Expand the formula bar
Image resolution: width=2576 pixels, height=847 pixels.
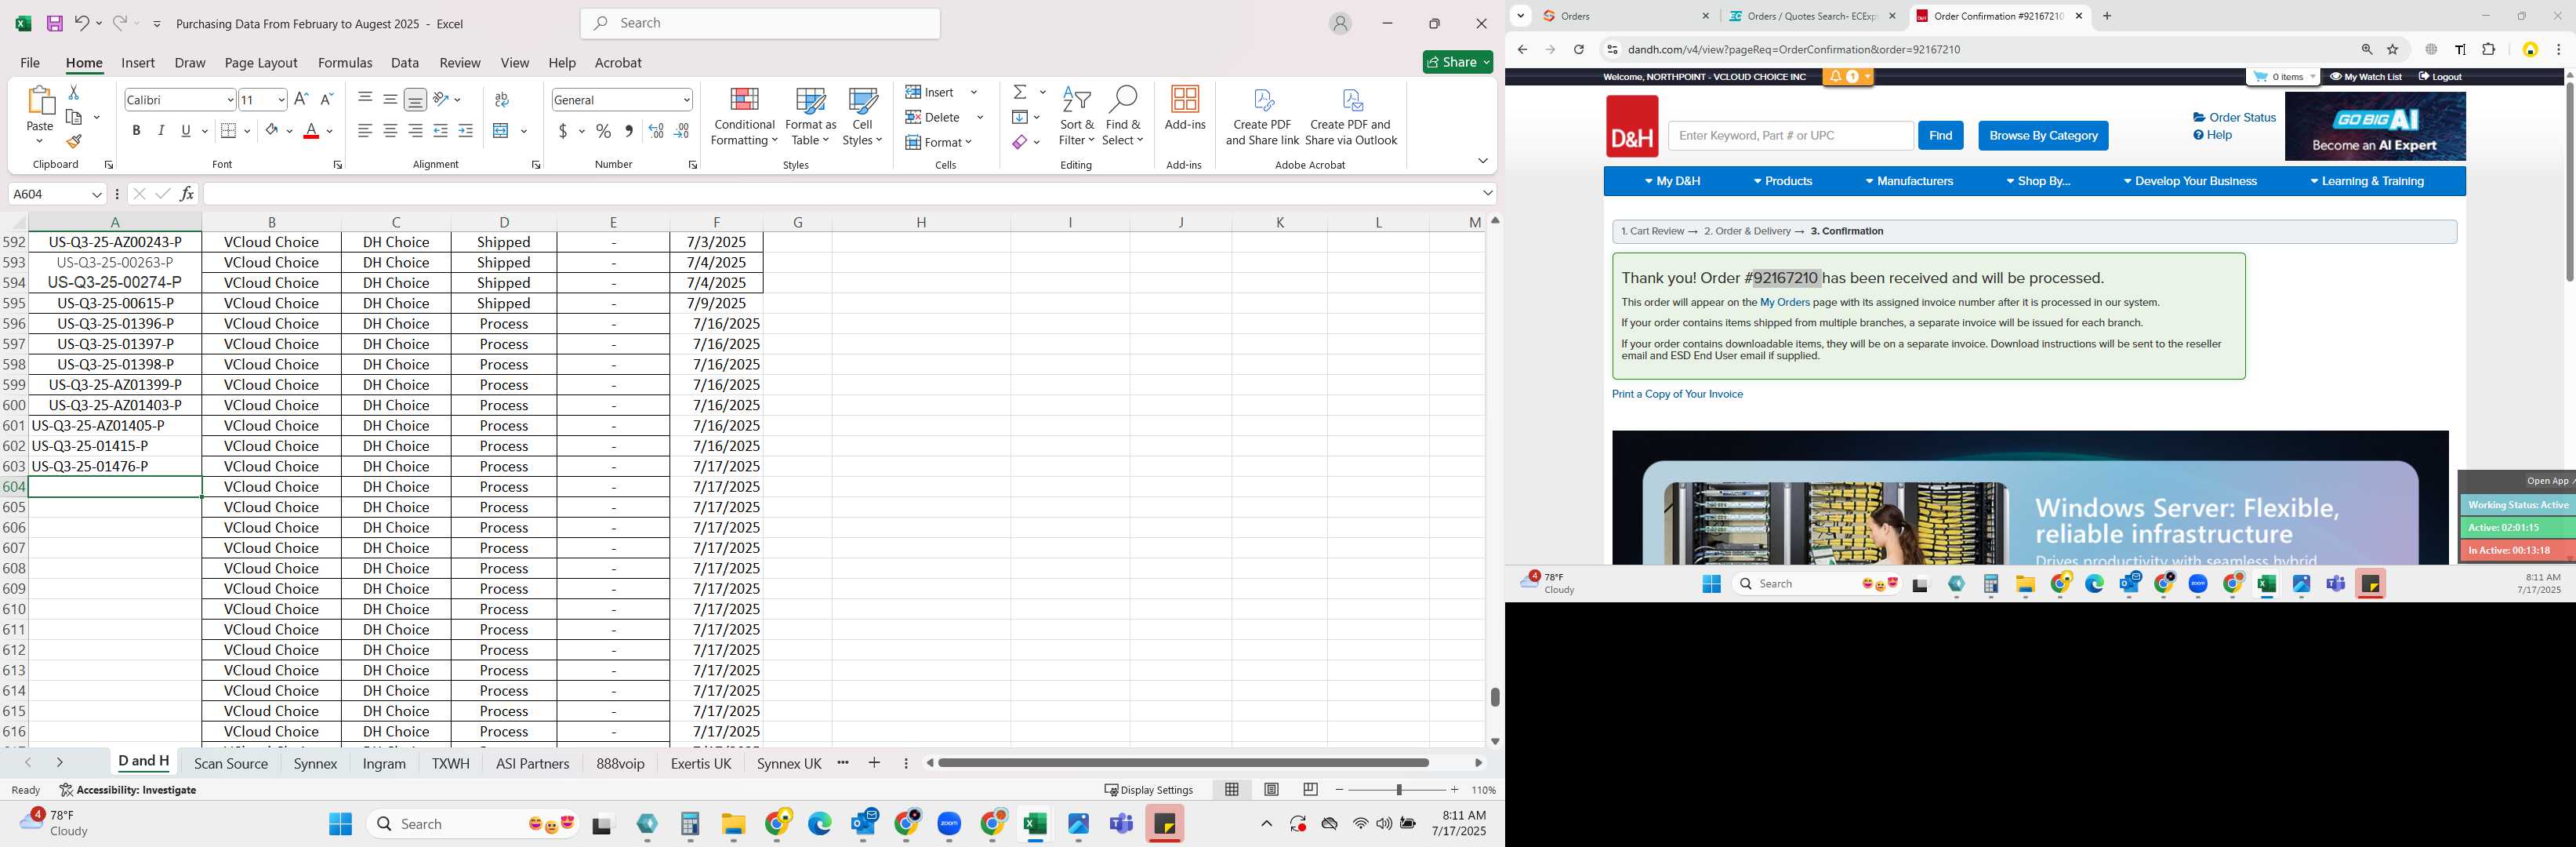[1487, 193]
